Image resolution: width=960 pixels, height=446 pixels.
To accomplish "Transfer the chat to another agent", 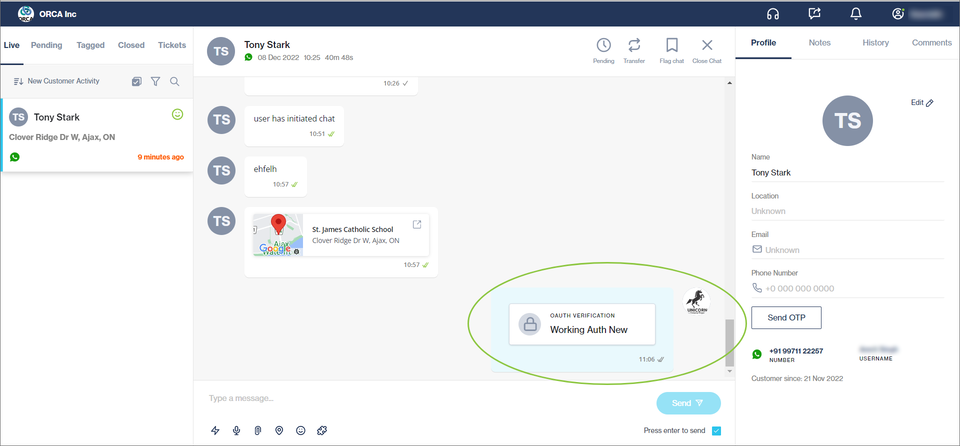I will pos(634,46).
